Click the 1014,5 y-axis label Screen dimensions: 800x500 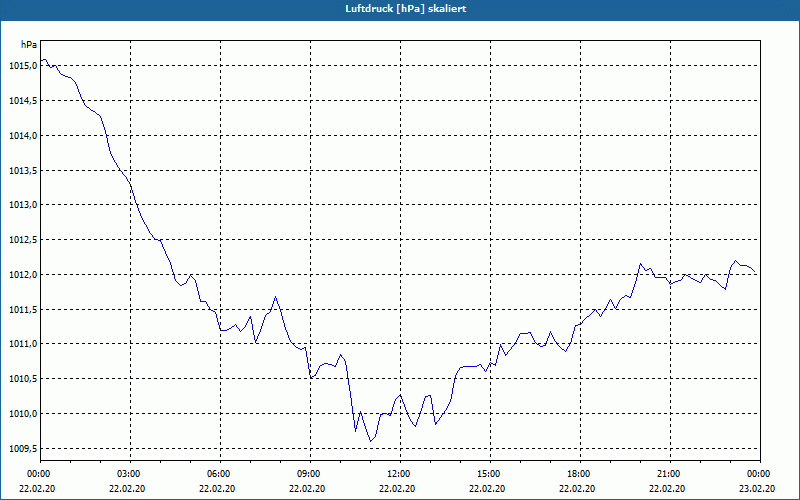point(23,101)
